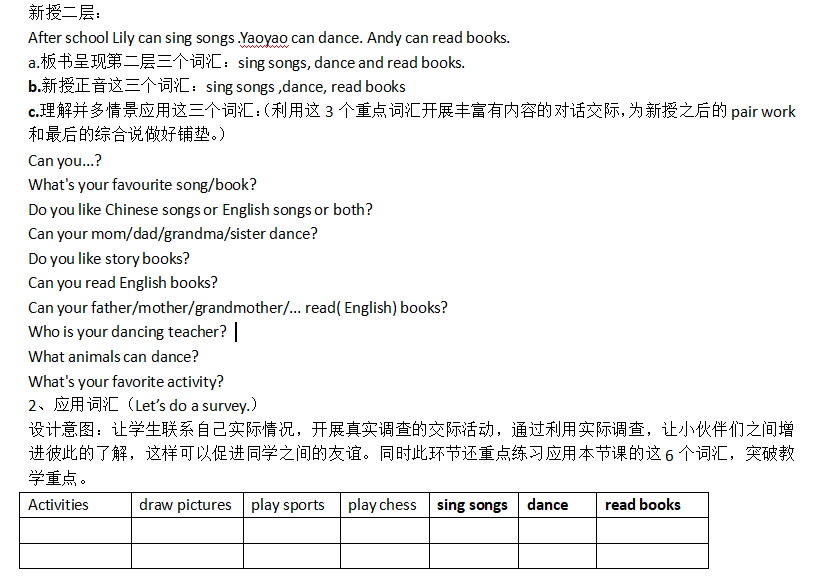
Task: Click the empty cell directly below 'draw pictures'
Action: 187,531
